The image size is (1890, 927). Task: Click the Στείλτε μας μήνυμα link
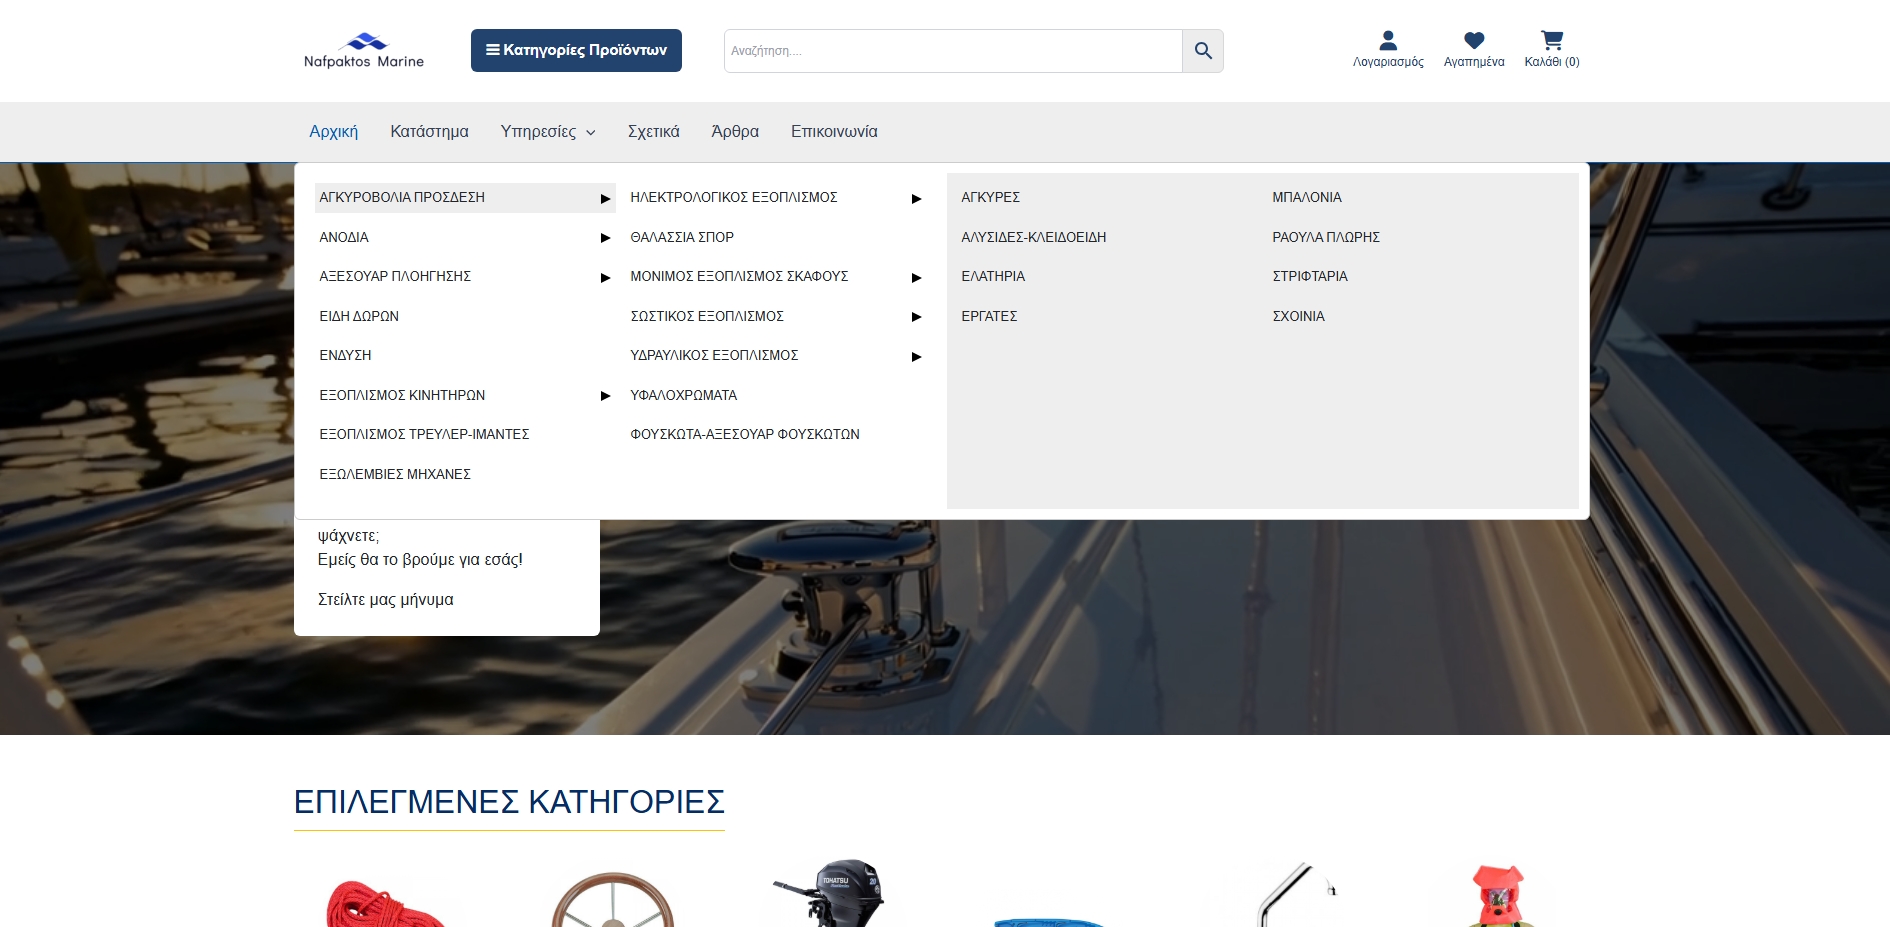(x=386, y=600)
